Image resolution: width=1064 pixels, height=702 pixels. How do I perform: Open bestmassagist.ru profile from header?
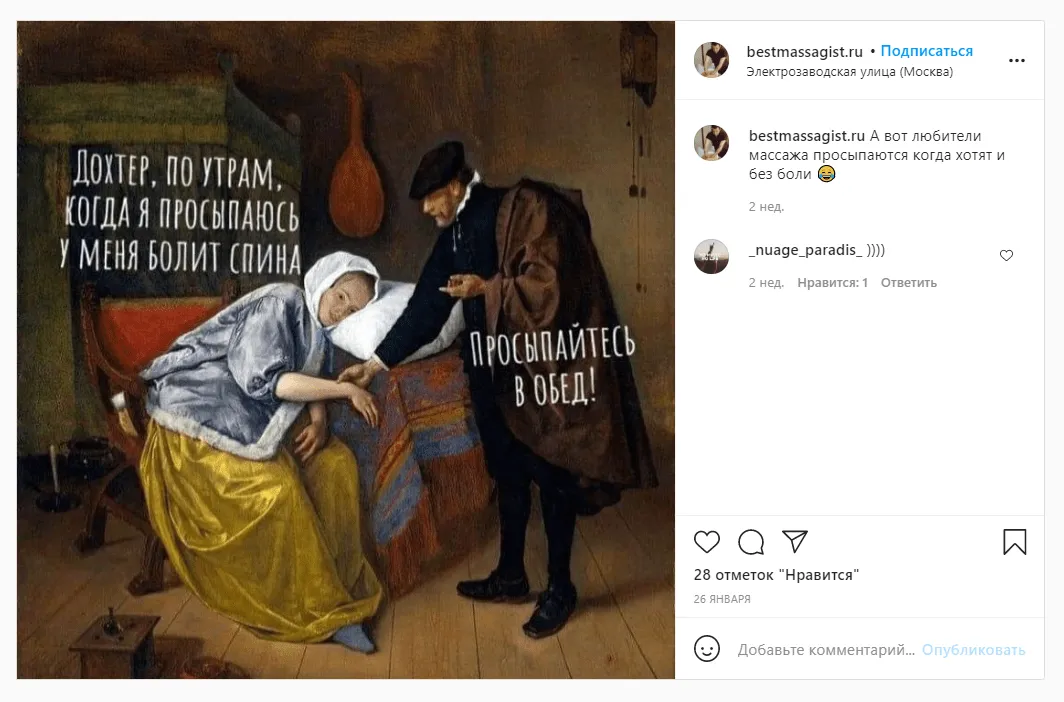[x=804, y=52]
